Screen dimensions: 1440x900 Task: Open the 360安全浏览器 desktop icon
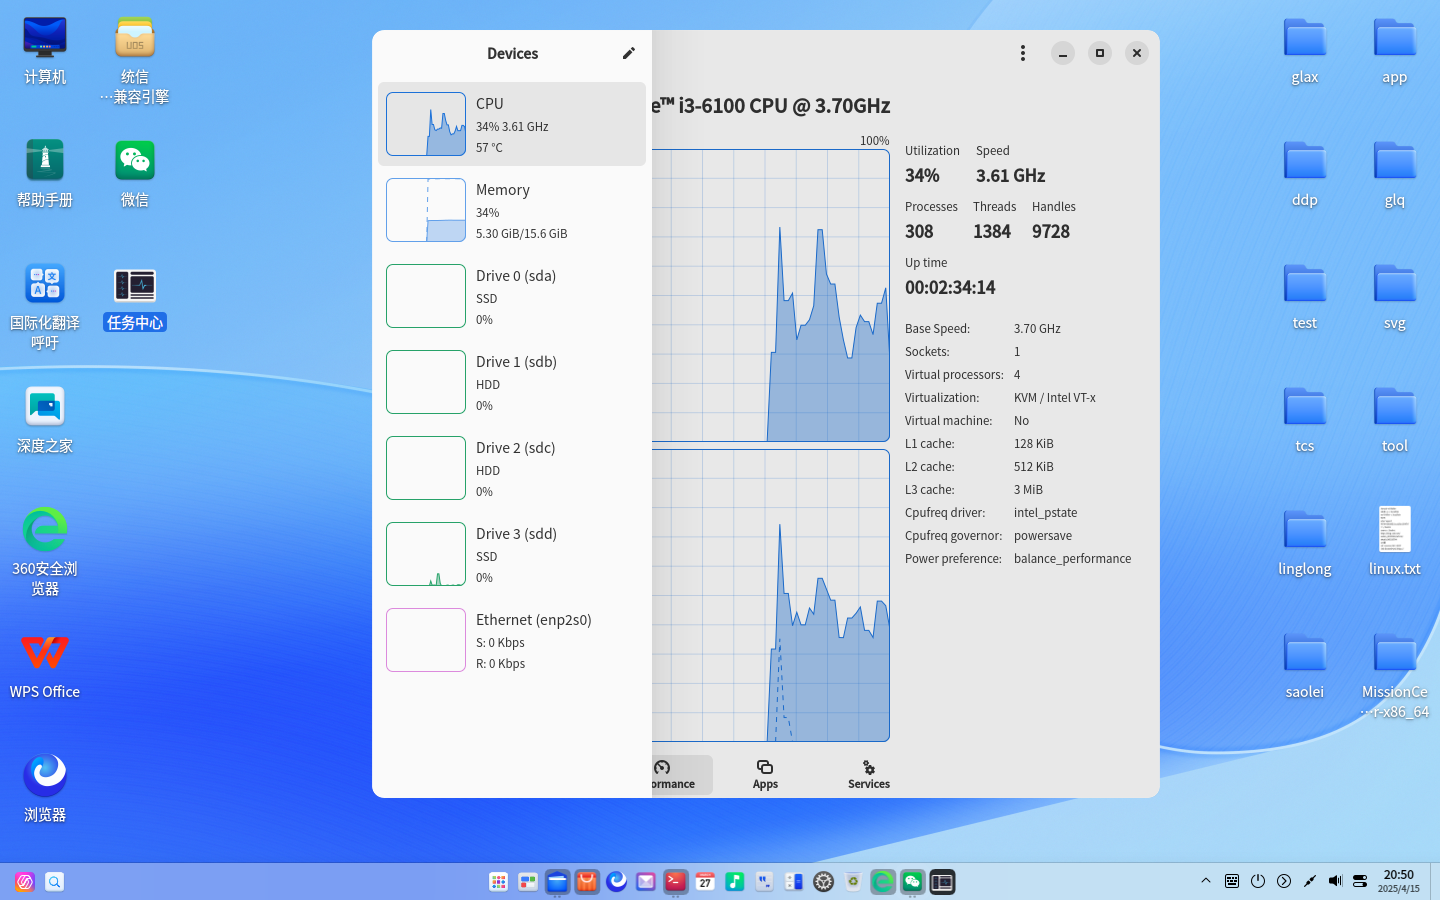point(45,552)
